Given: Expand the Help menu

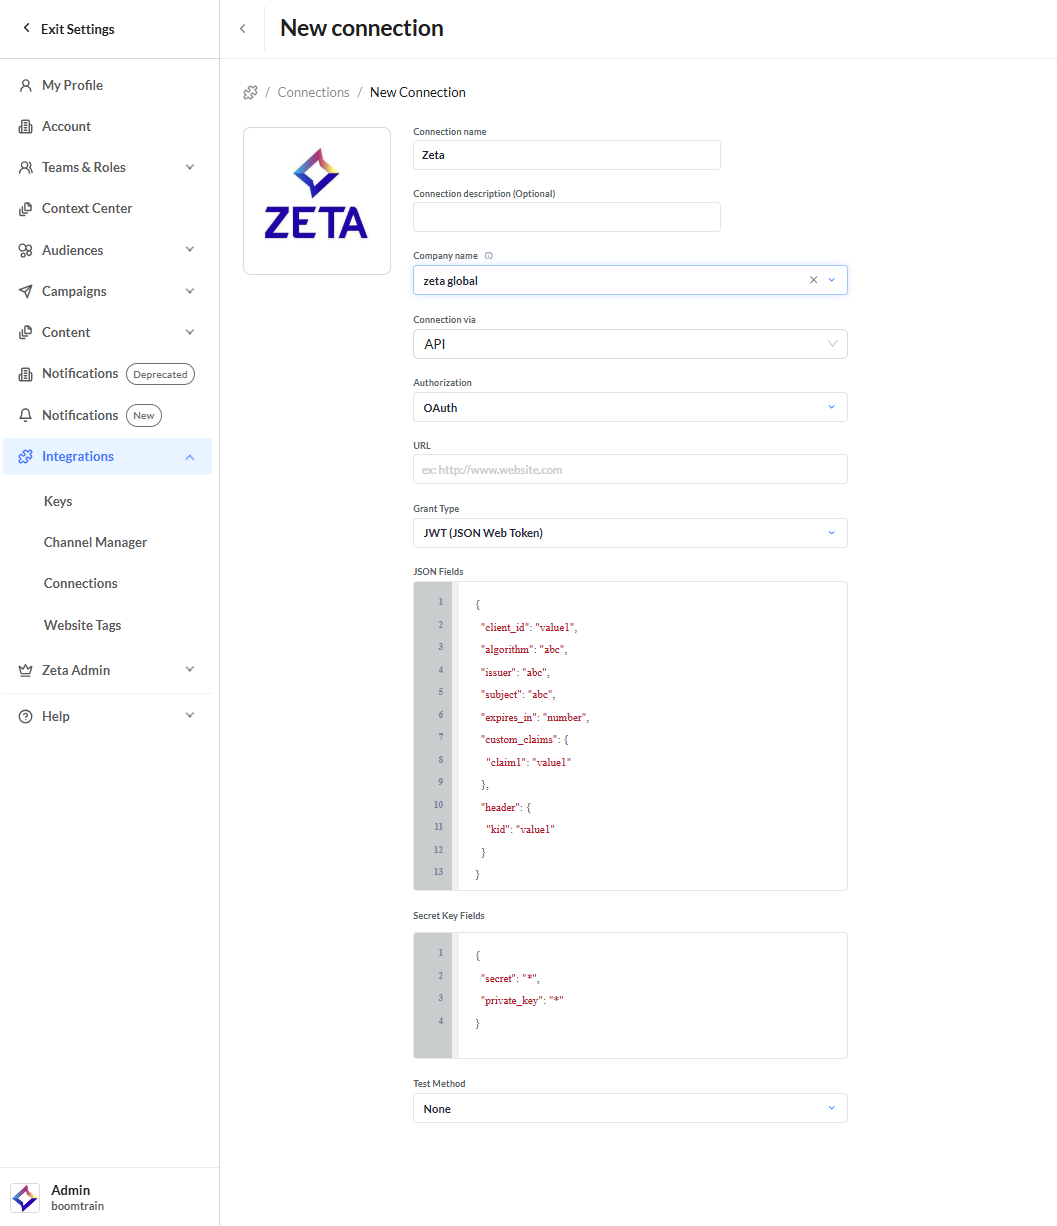Looking at the screenshot, I should 190,716.
